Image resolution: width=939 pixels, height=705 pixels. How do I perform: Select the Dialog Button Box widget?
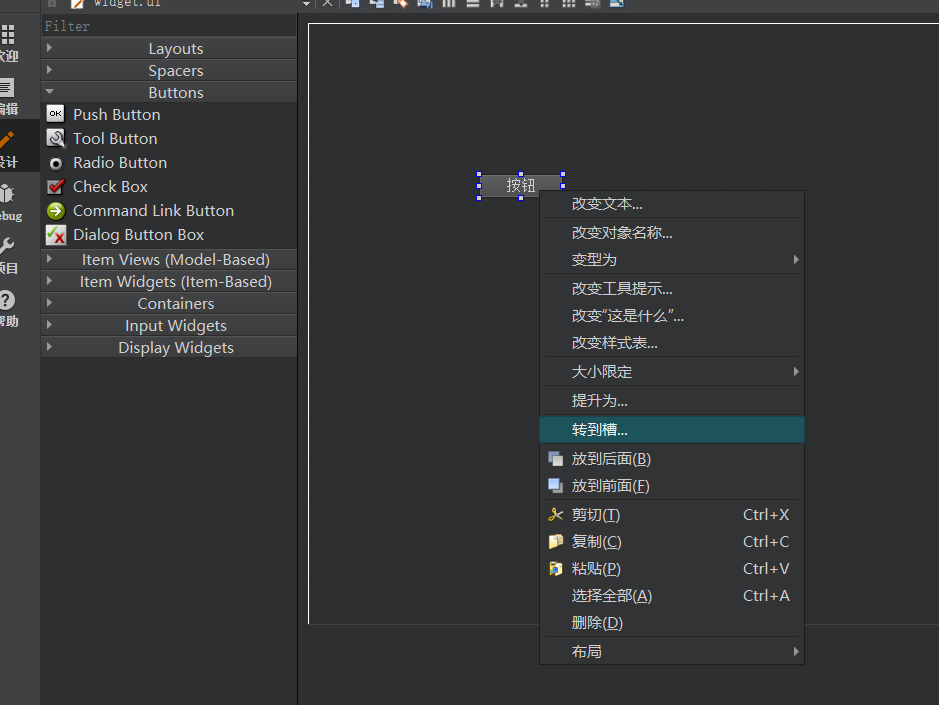pos(138,235)
